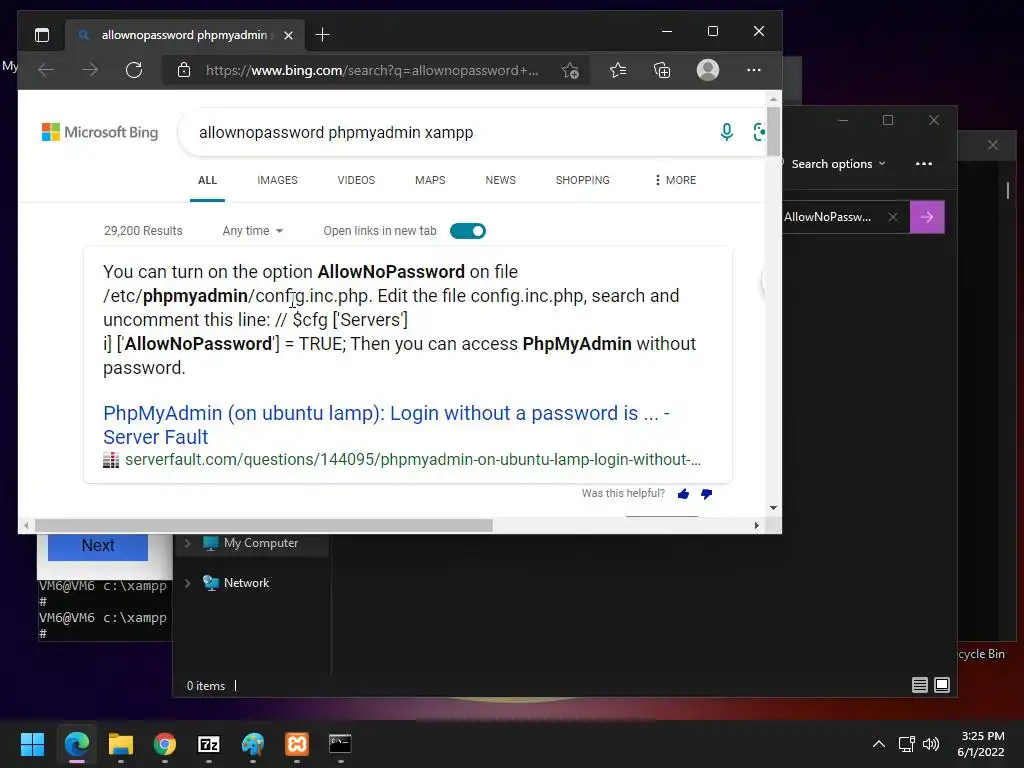The width and height of the screenshot is (1024, 768).
Task: Click the 0 items status bar text
Action: point(206,686)
